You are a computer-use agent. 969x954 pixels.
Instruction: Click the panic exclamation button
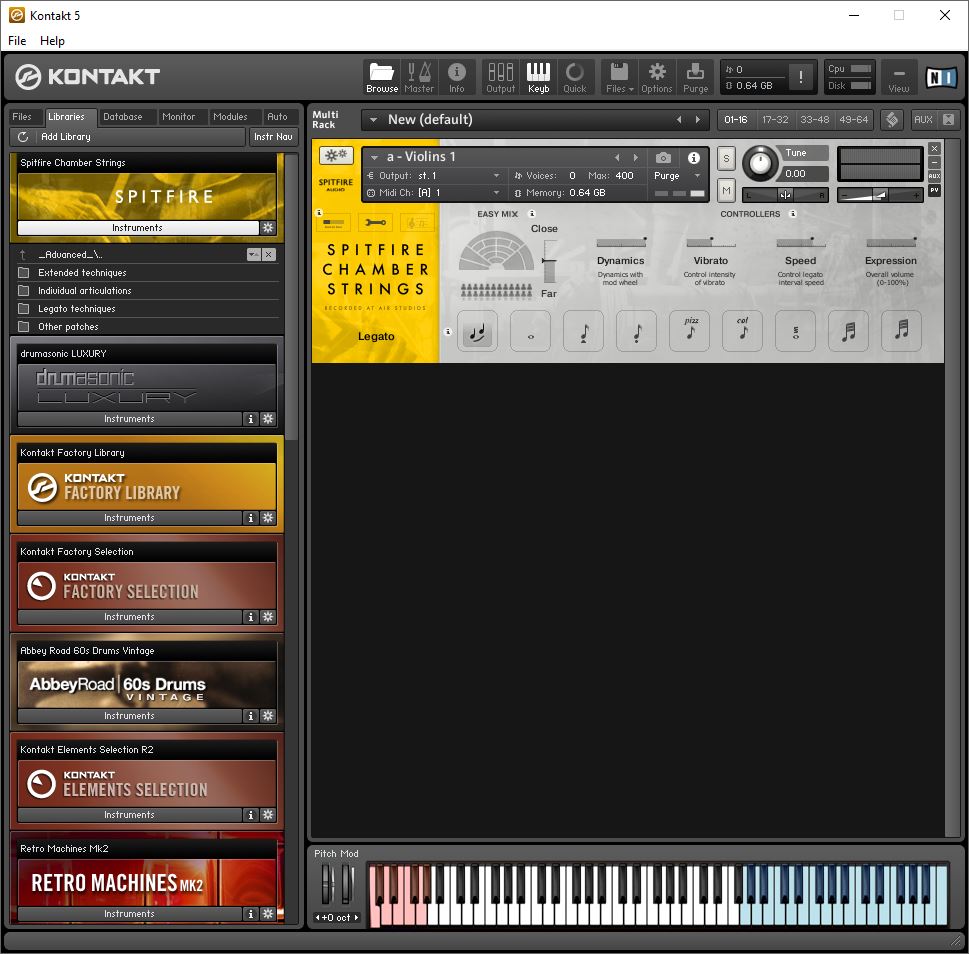coord(801,77)
